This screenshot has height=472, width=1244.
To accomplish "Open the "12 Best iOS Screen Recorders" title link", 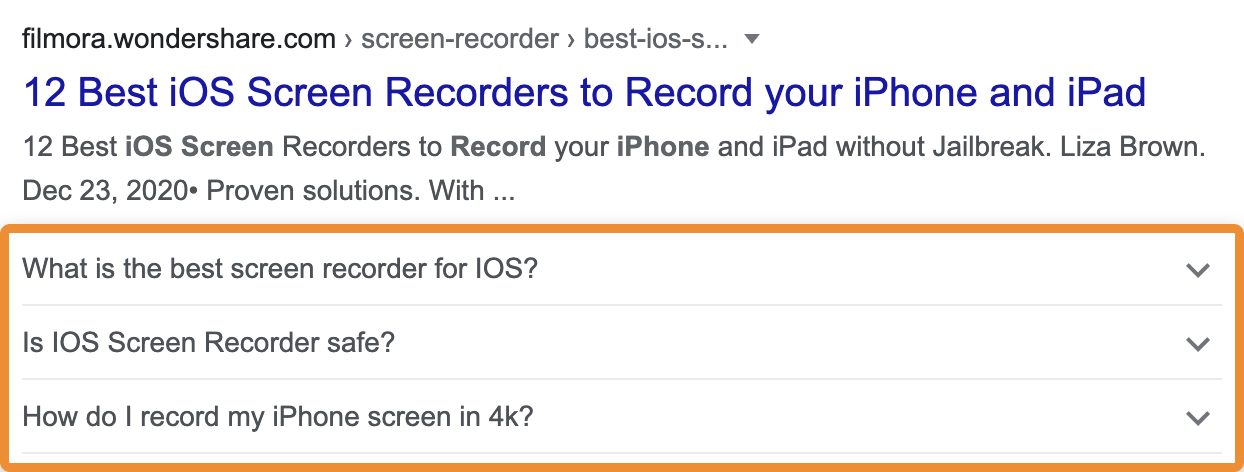I will (584, 93).
